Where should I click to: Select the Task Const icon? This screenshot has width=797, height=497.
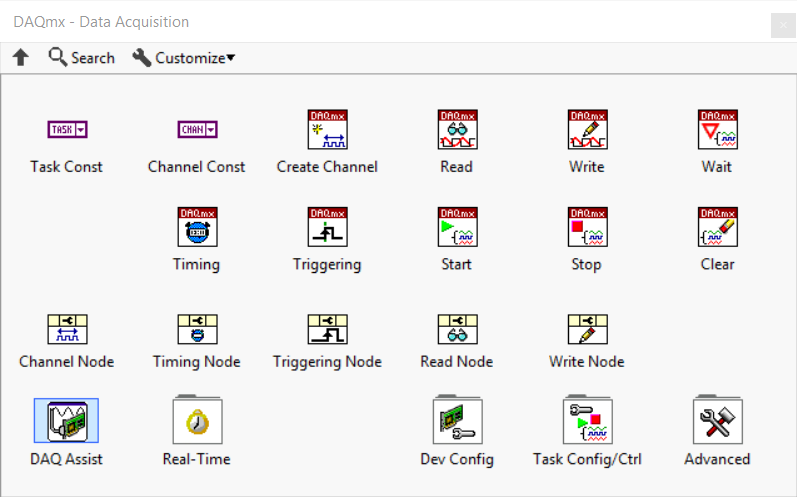[67, 130]
